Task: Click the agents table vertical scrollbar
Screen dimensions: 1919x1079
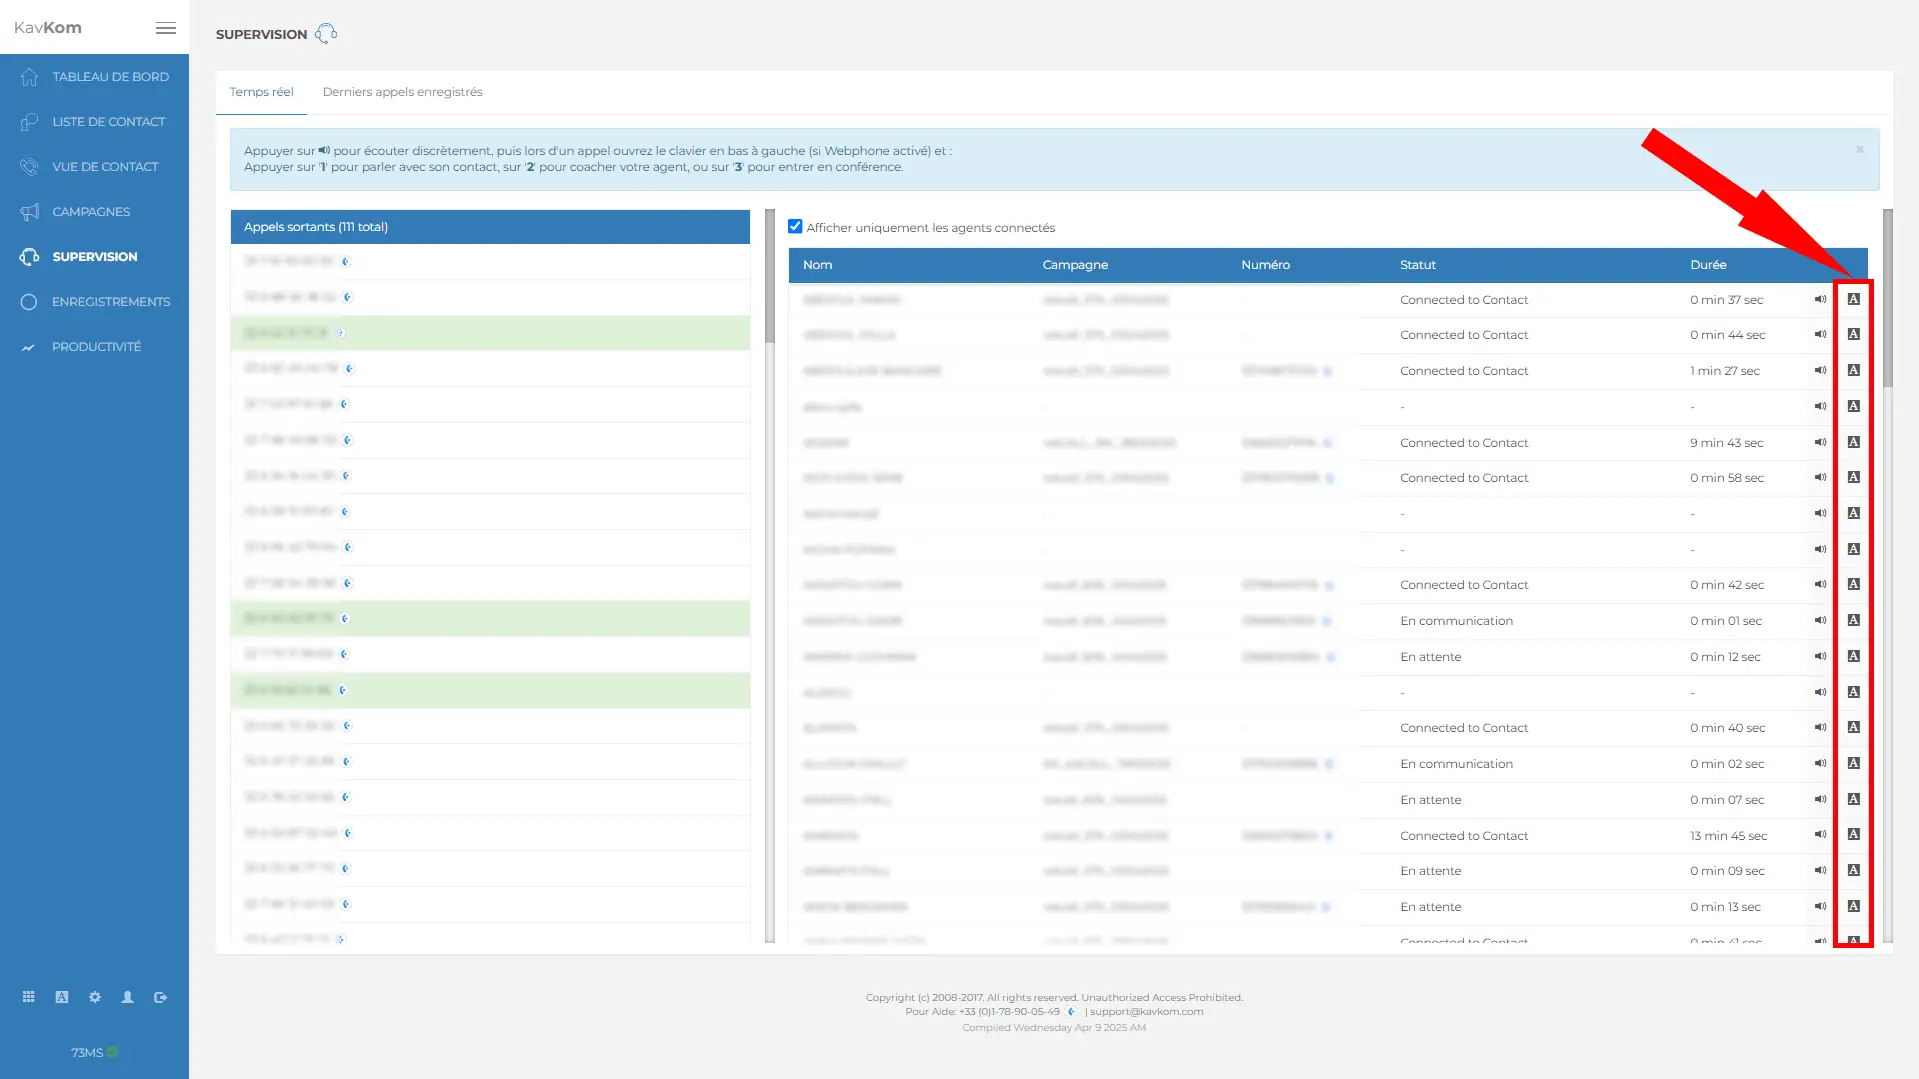Action: (x=1887, y=300)
